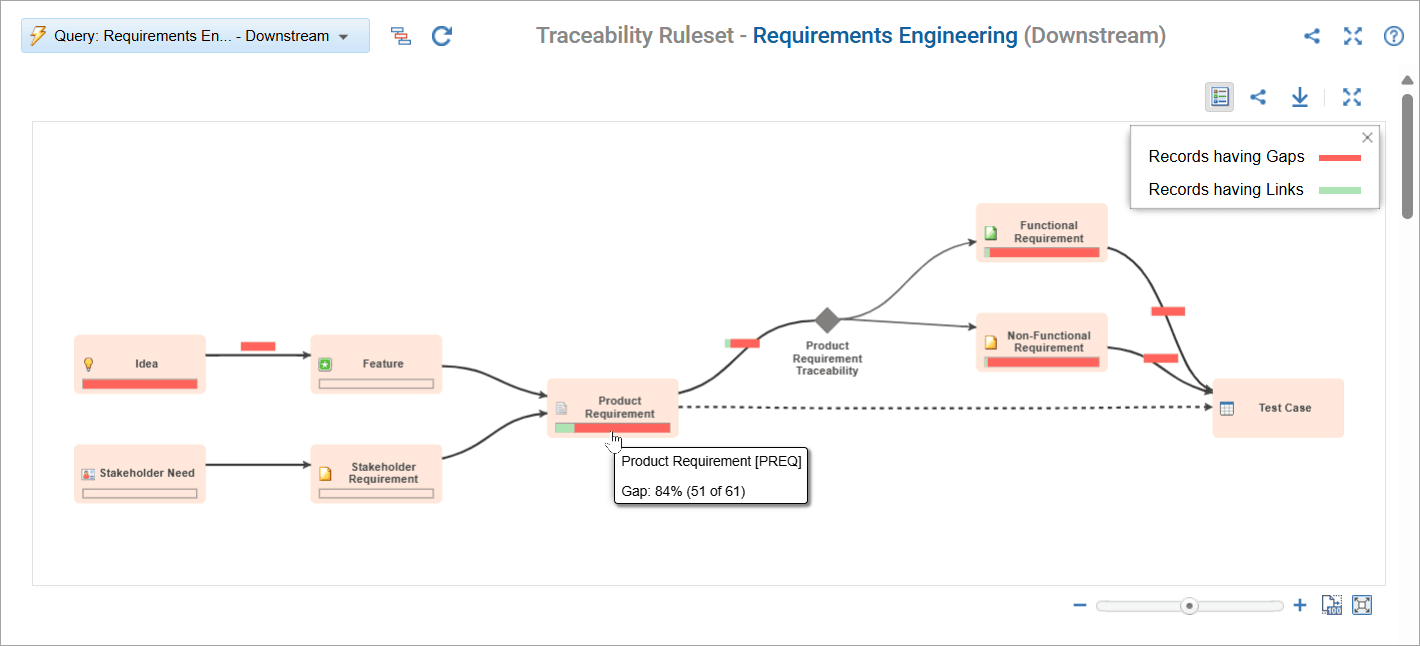Click the zoom slider handle
Viewport: 1420px width, 646px height.
click(x=1189, y=606)
